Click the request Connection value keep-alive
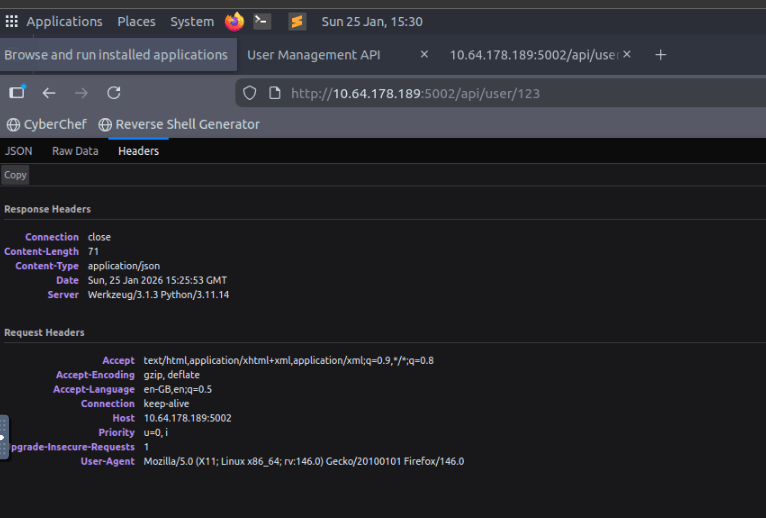Image resolution: width=766 pixels, height=518 pixels. (167, 404)
